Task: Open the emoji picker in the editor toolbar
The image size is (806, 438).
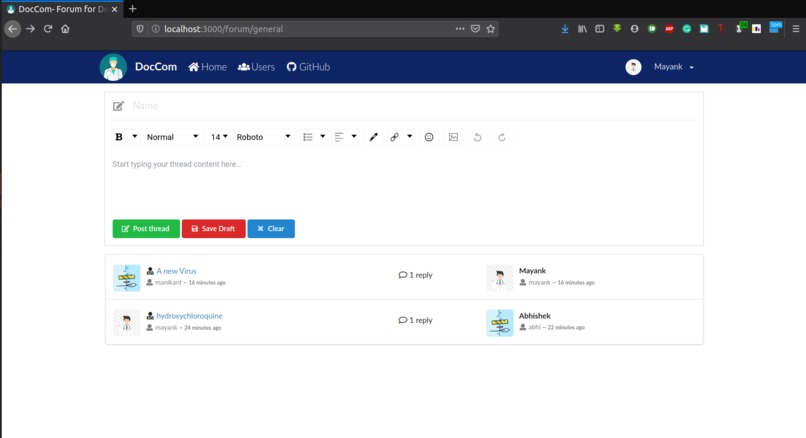Action: point(429,137)
